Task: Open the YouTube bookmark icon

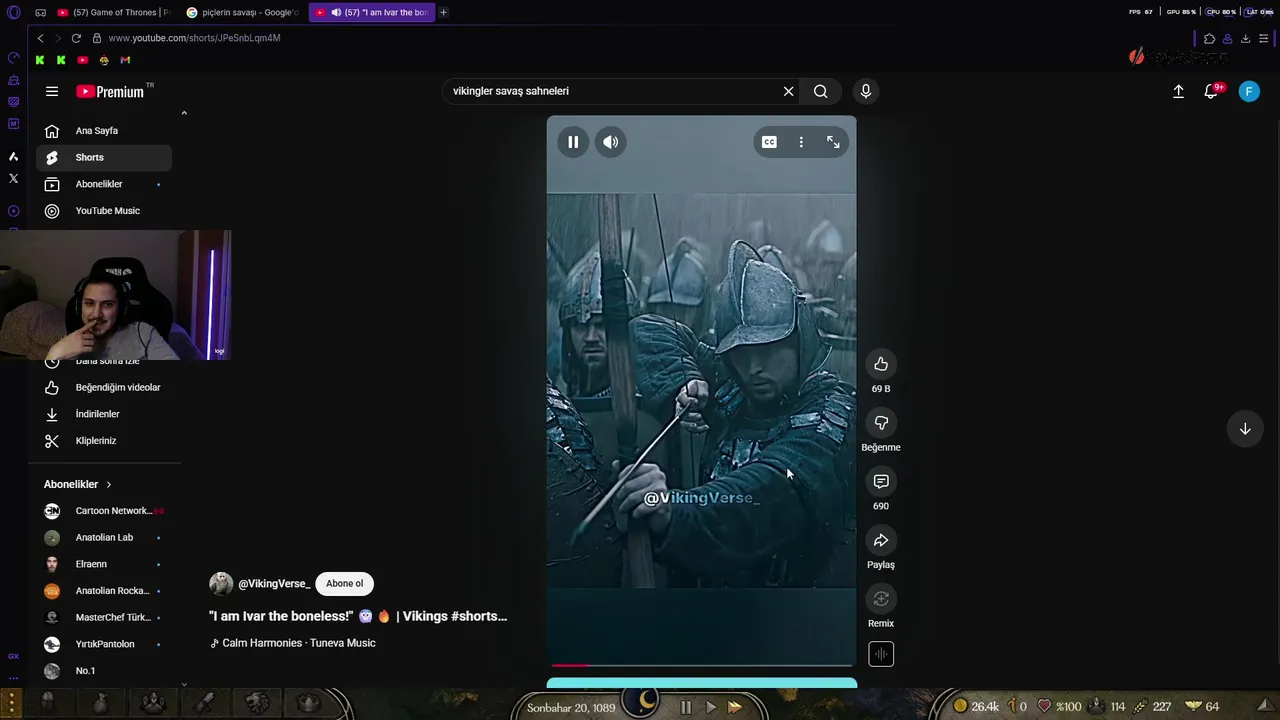Action: click(x=82, y=60)
